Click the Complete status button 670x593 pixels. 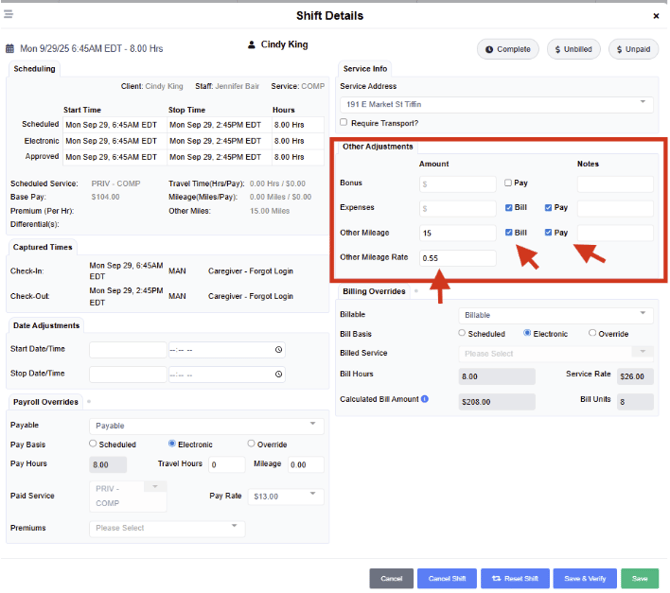(x=507, y=49)
